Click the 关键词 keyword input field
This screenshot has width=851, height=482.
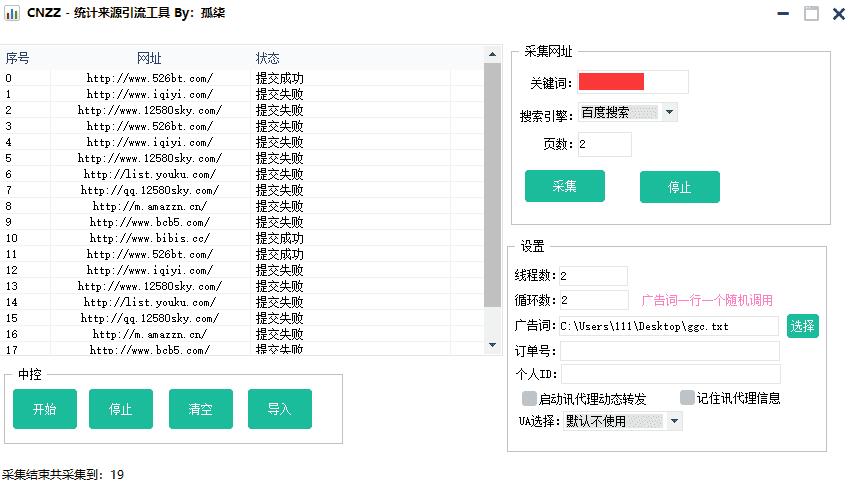coord(632,82)
